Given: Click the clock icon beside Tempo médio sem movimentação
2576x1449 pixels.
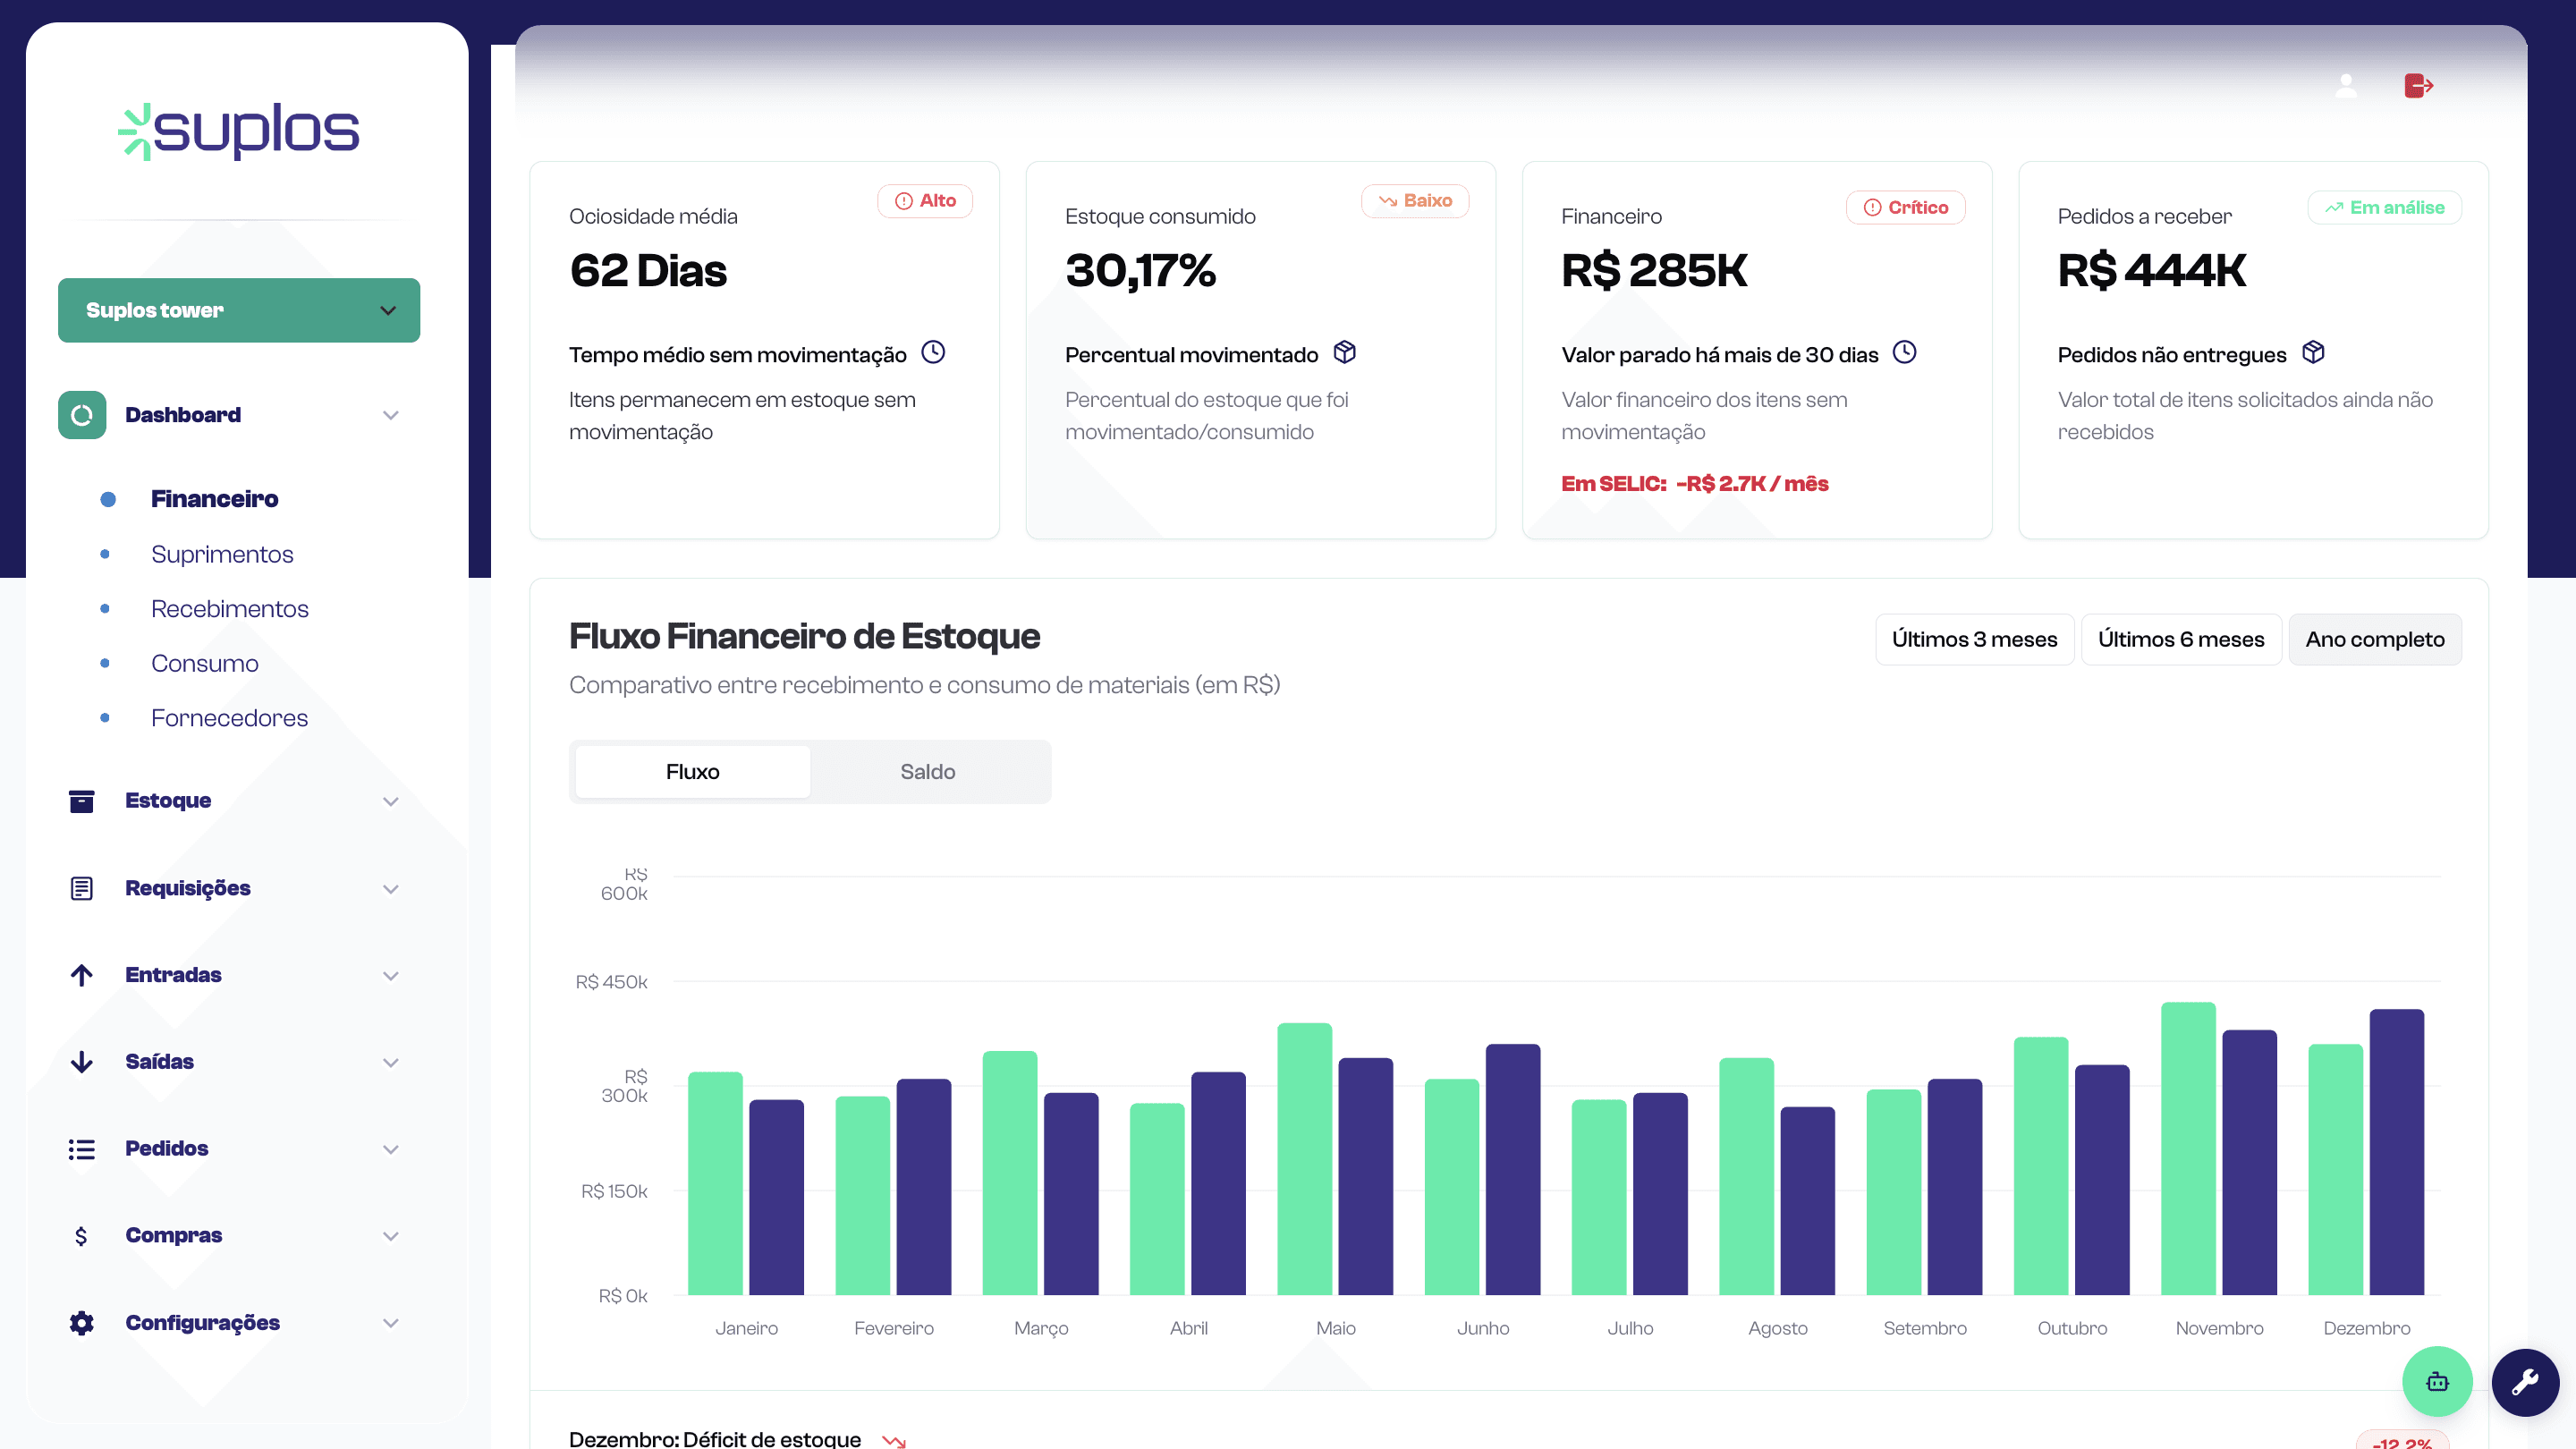Looking at the screenshot, I should pos(933,352).
